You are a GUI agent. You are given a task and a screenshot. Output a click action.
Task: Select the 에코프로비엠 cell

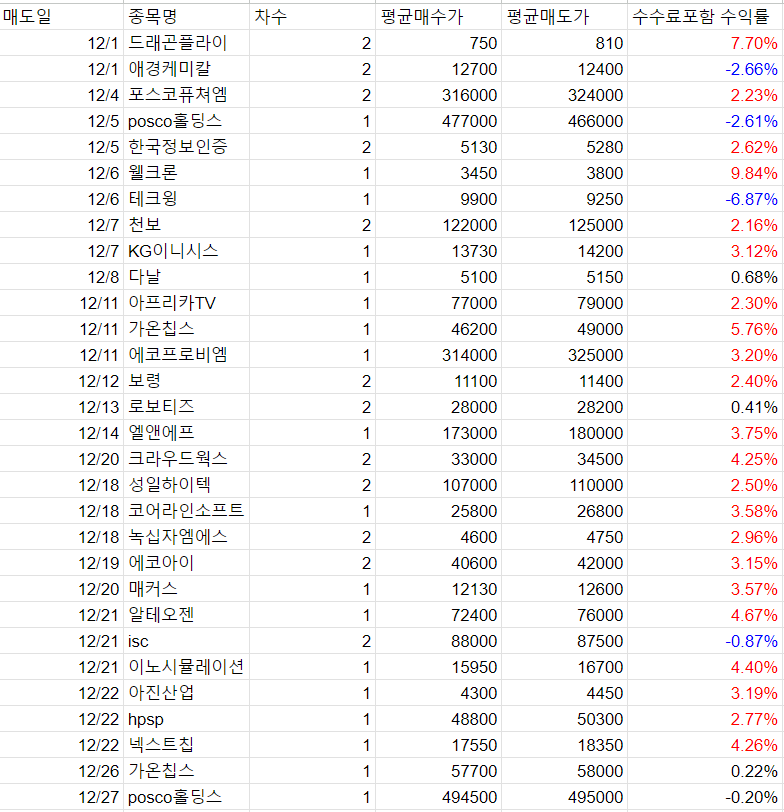pyautogui.click(x=186, y=355)
